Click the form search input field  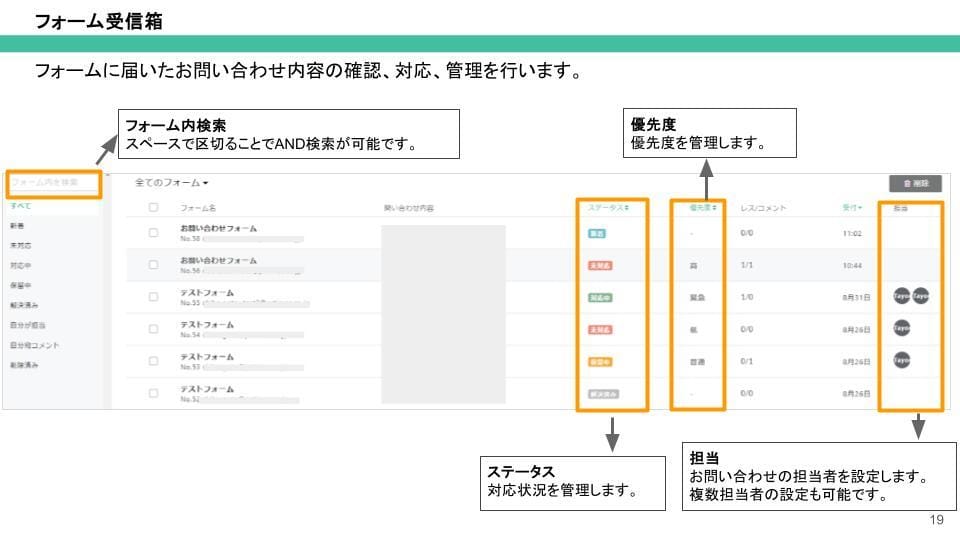(x=54, y=183)
